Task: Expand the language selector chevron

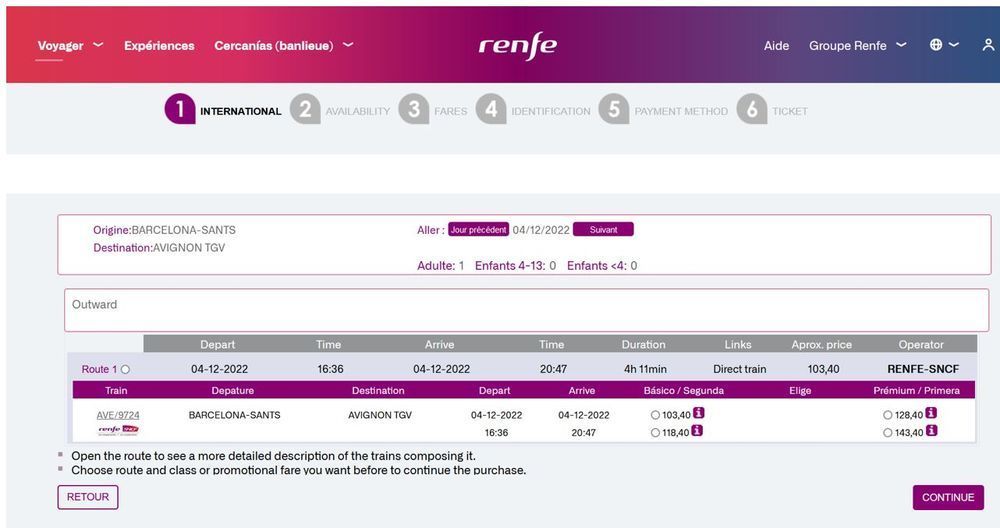Action: tap(954, 45)
